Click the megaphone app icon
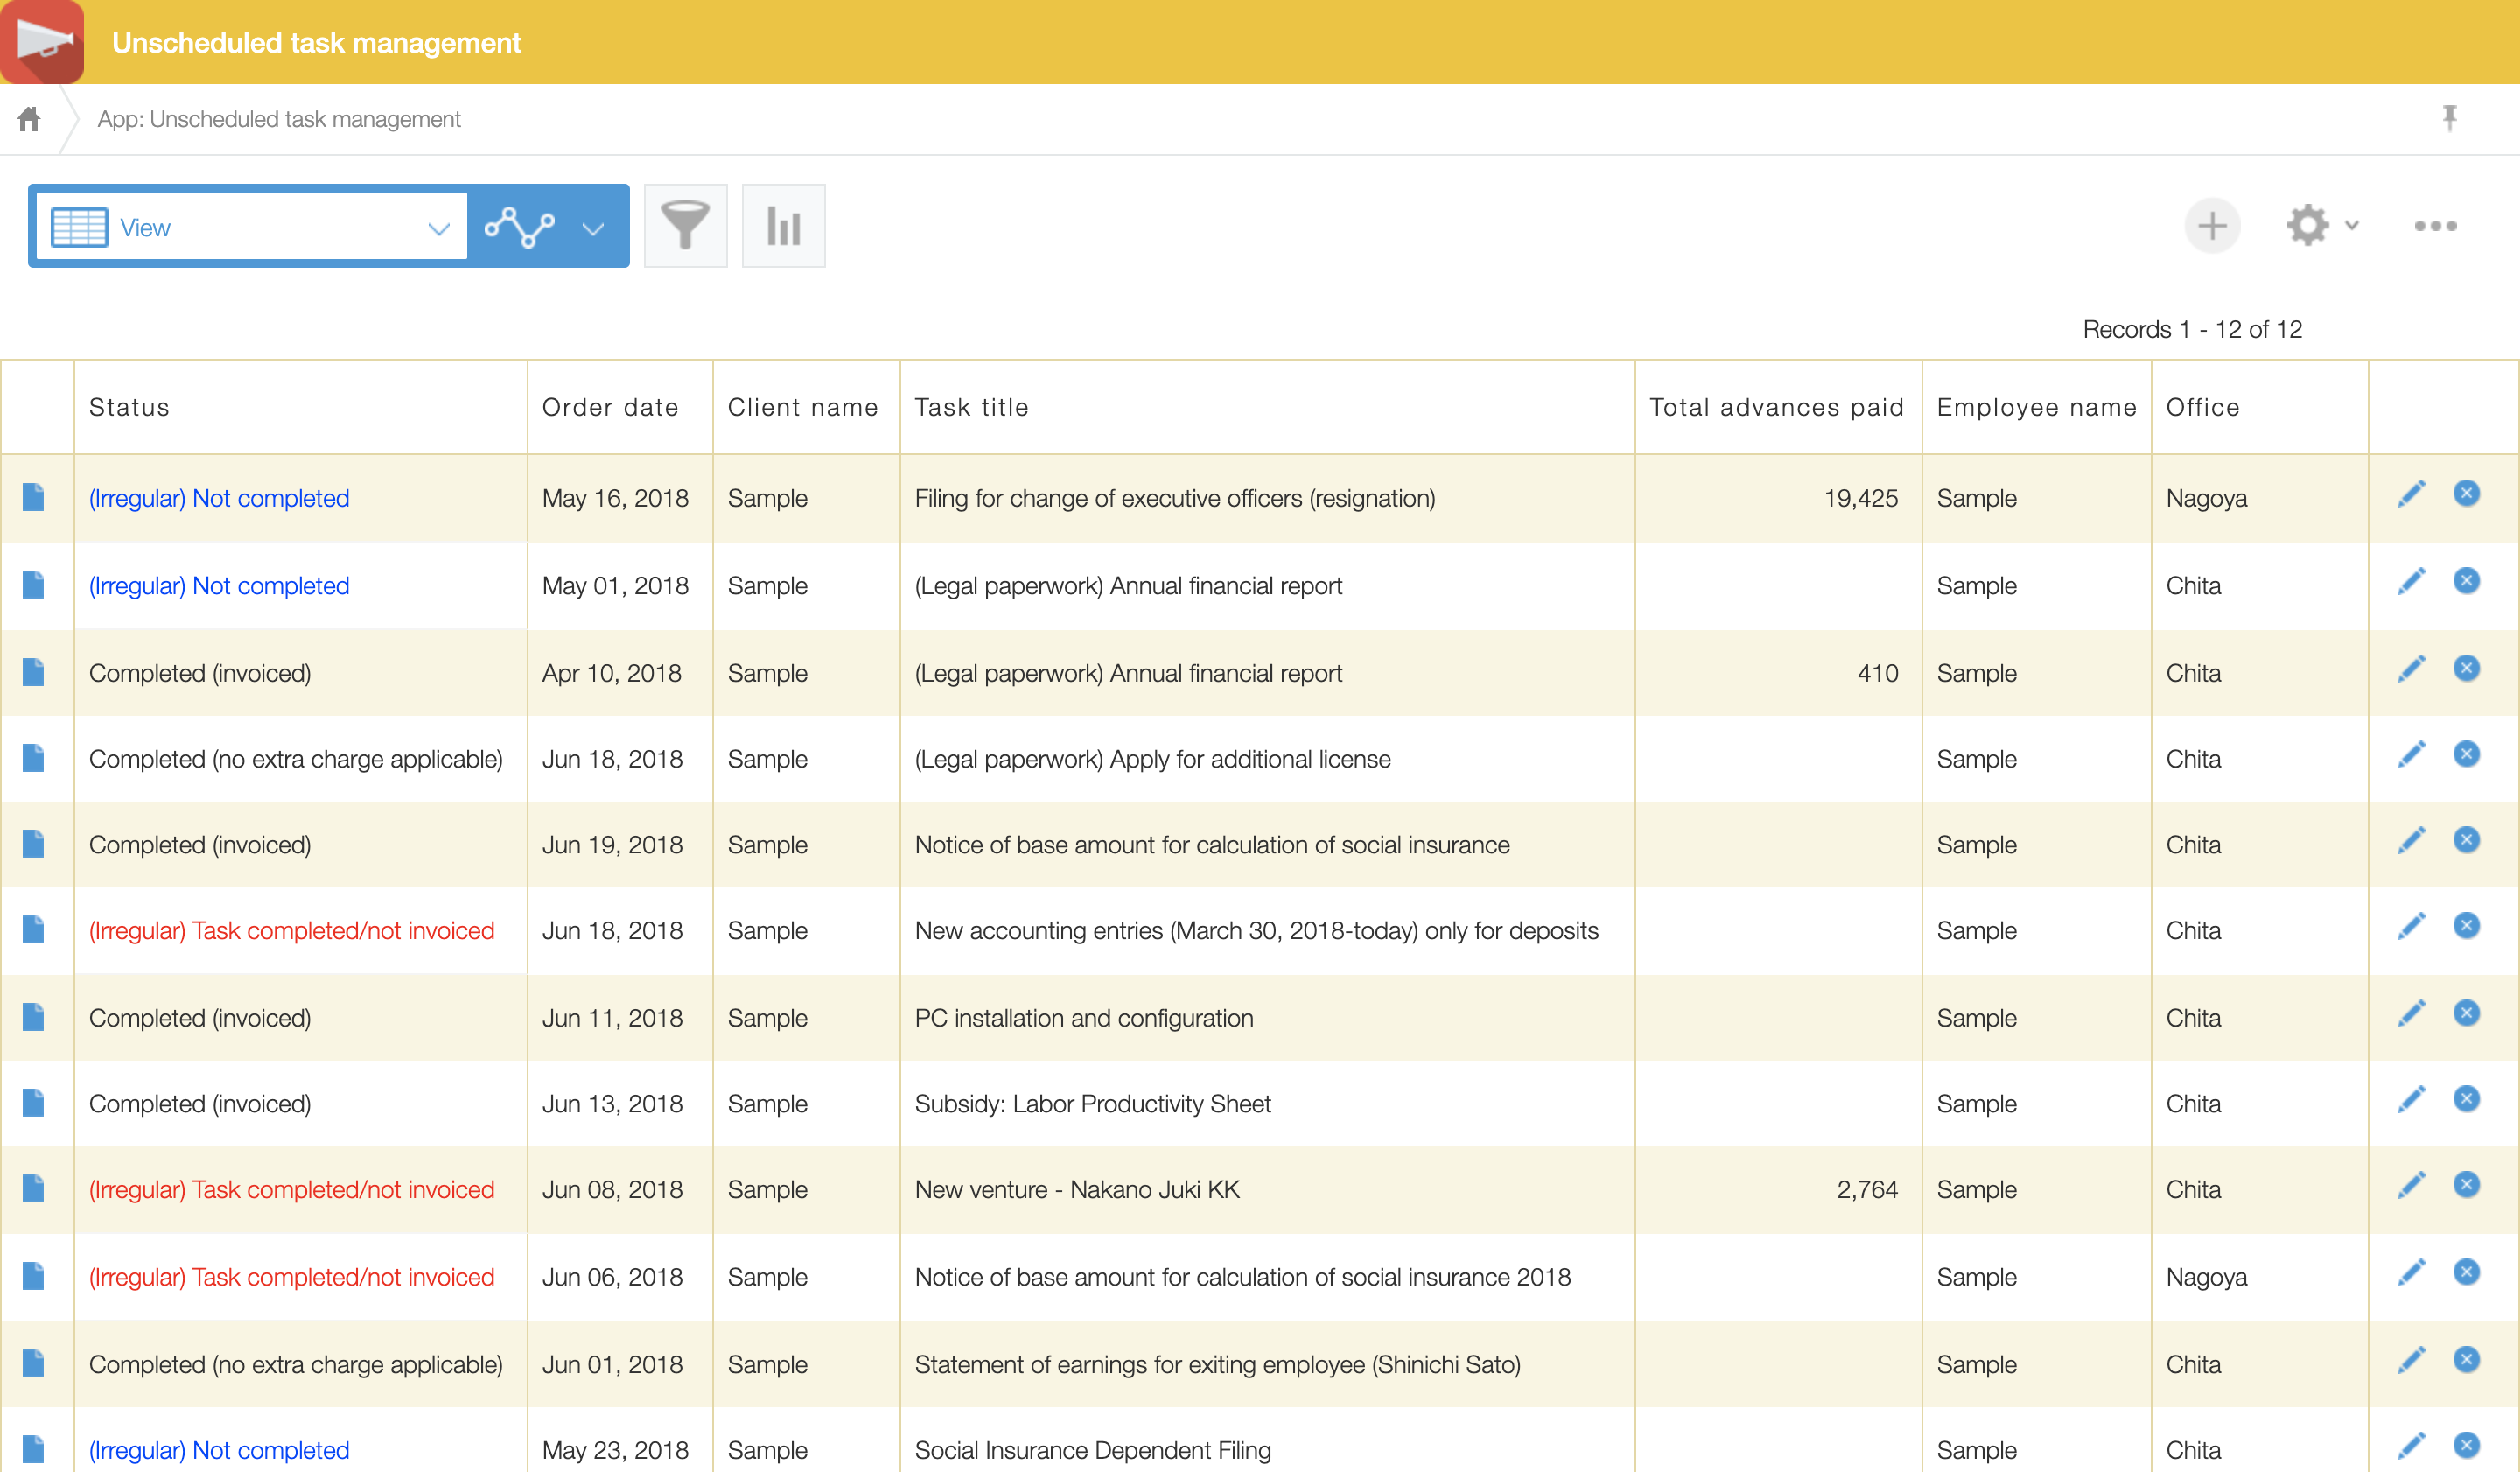2520x1472 pixels. tap(42, 42)
